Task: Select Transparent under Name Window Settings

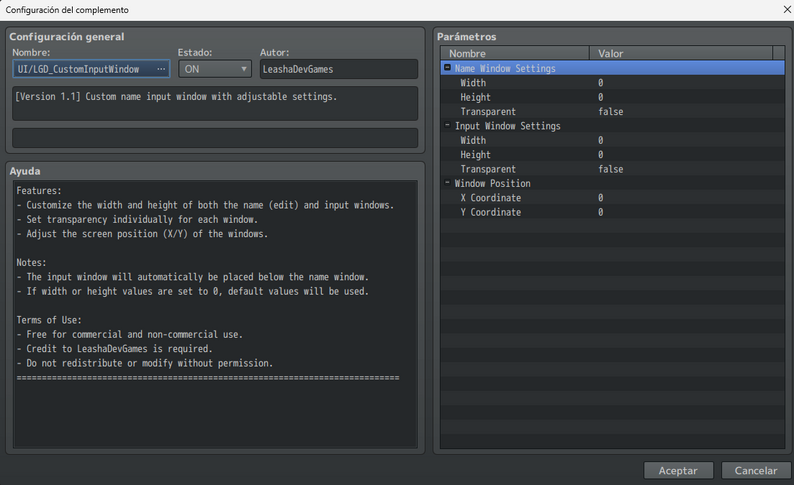Action: [488, 111]
